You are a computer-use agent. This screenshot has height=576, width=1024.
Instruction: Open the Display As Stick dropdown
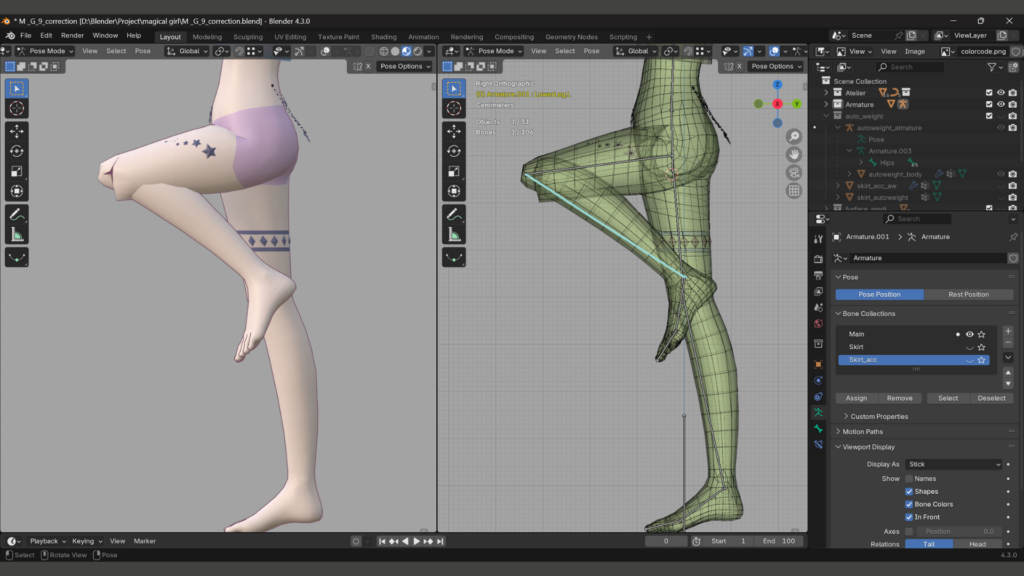(953, 464)
